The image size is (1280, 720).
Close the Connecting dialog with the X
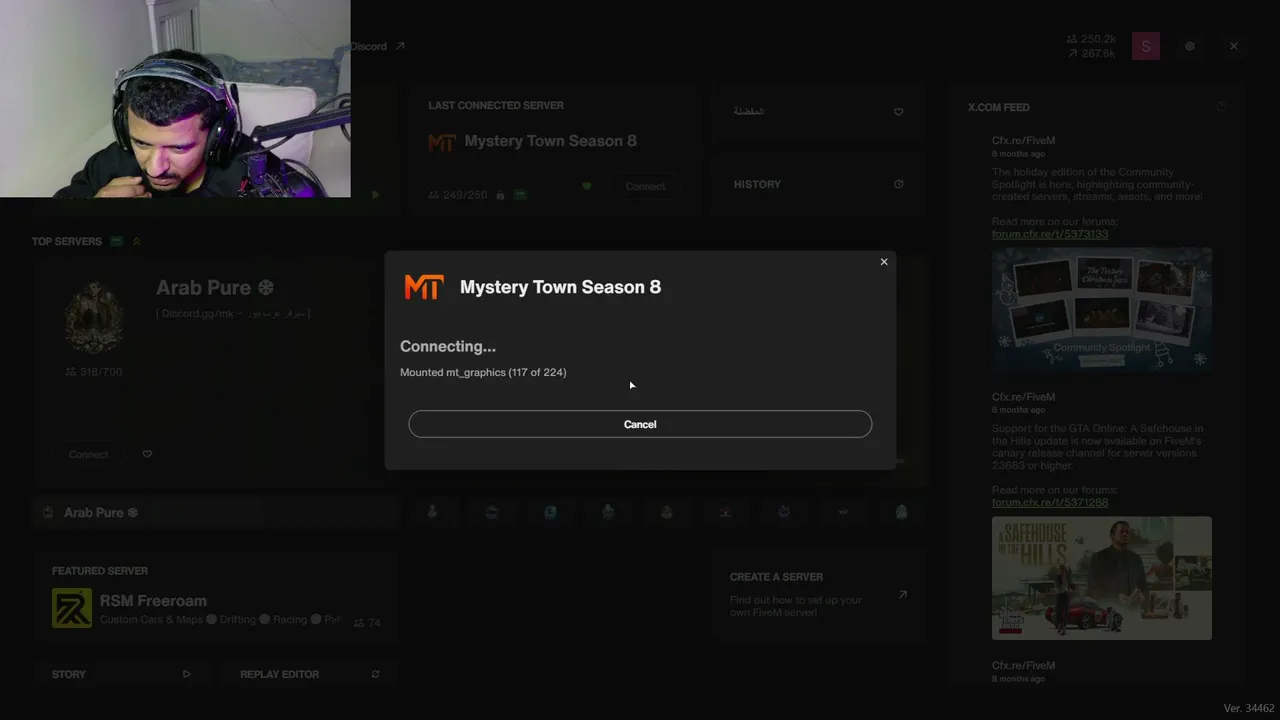[884, 262]
